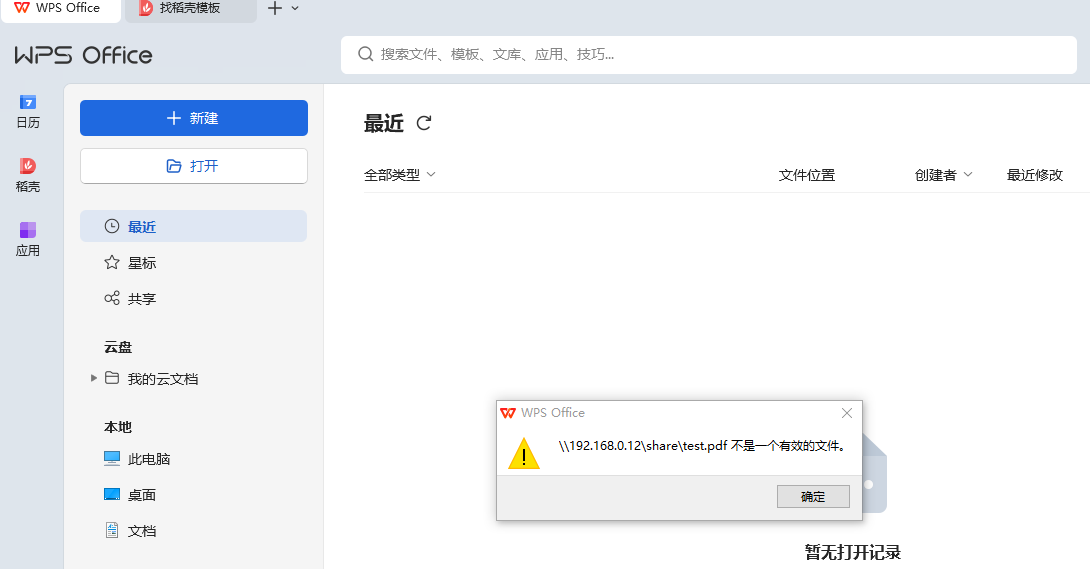Screen dimensions: 1090x569
Task: Open the 创建者 filter dropdown
Action: pyautogui.click(x=943, y=175)
